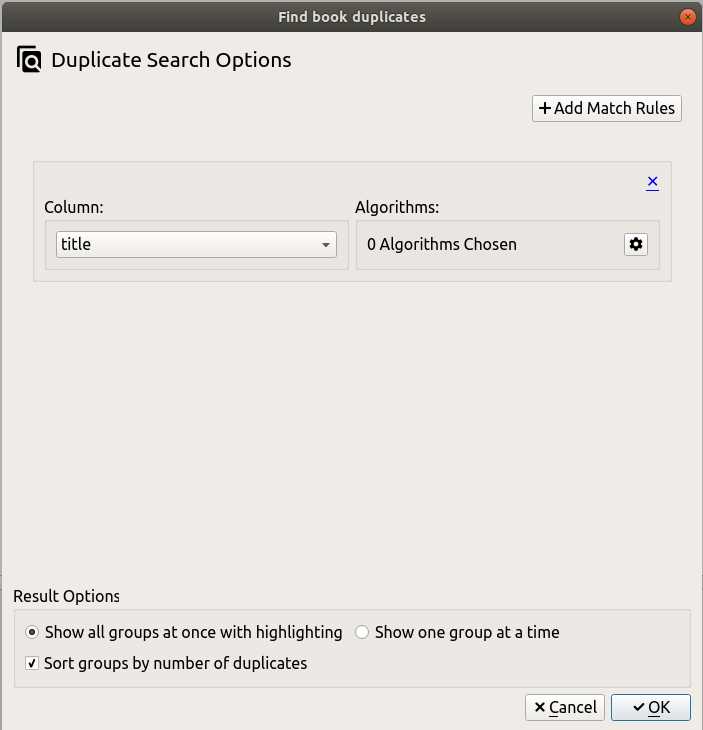The width and height of the screenshot is (703, 730).
Task: Click the Column: label
Action: 74,208
